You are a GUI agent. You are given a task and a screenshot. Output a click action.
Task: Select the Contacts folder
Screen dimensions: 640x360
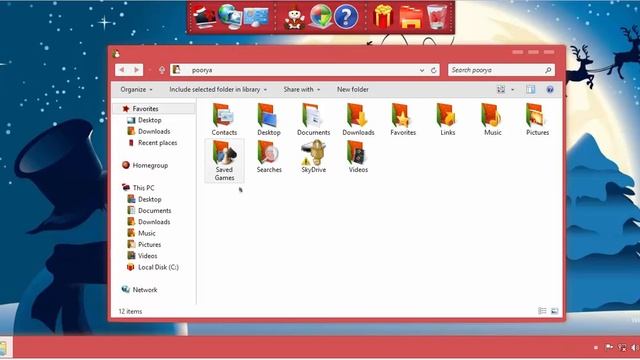click(224, 119)
